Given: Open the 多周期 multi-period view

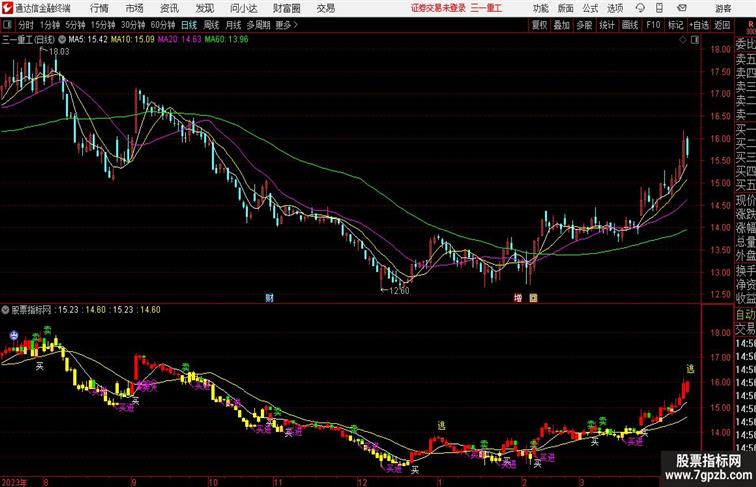Looking at the screenshot, I should click(258, 25).
